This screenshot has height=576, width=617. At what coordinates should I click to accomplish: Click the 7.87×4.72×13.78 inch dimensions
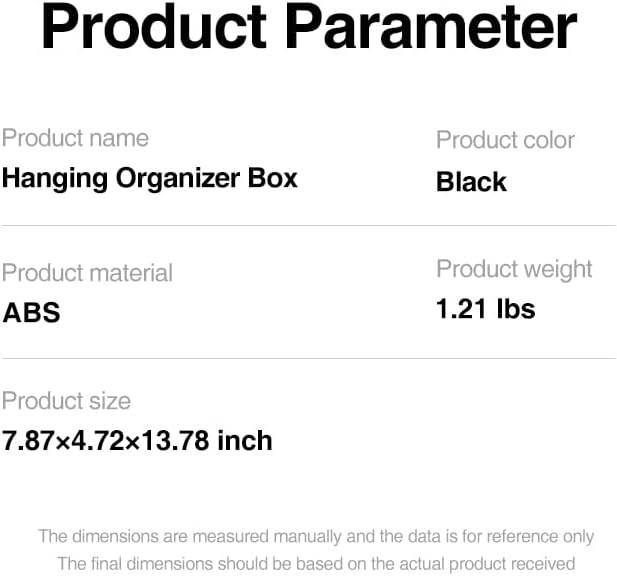pyautogui.click(x=137, y=440)
